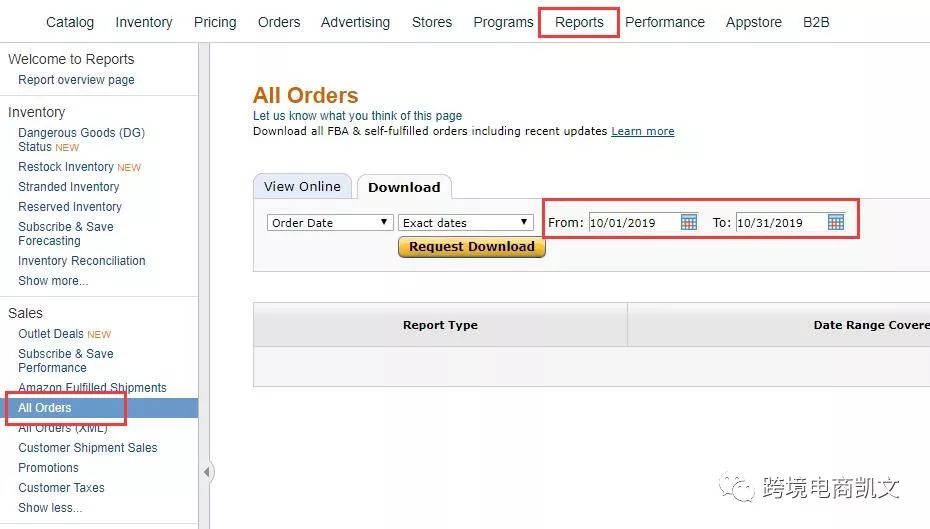The width and height of the screenshot is (930, 529).
Task: Expand Inventory list with Show more
Action: click(53, 281)
